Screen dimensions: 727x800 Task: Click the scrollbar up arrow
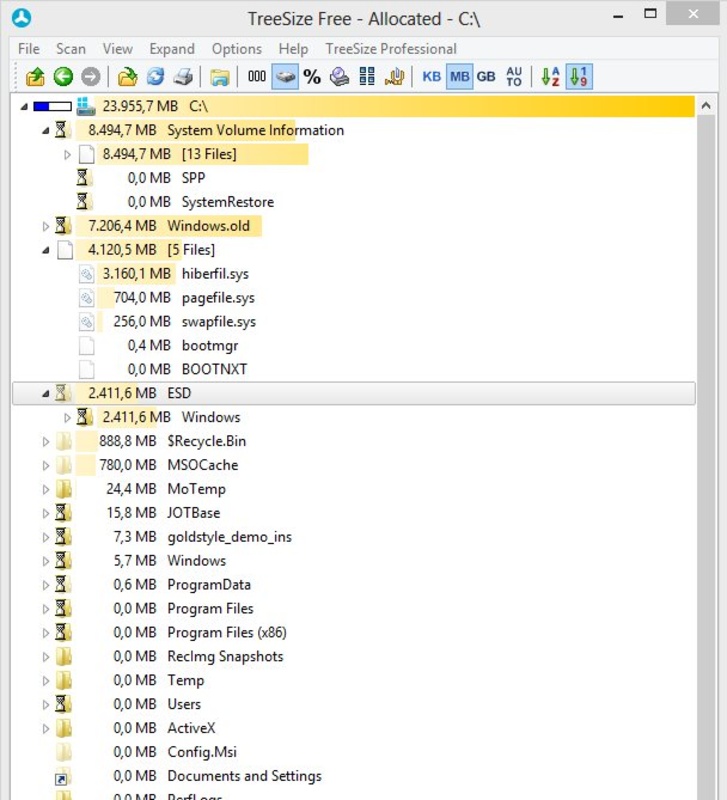(706, 106)
